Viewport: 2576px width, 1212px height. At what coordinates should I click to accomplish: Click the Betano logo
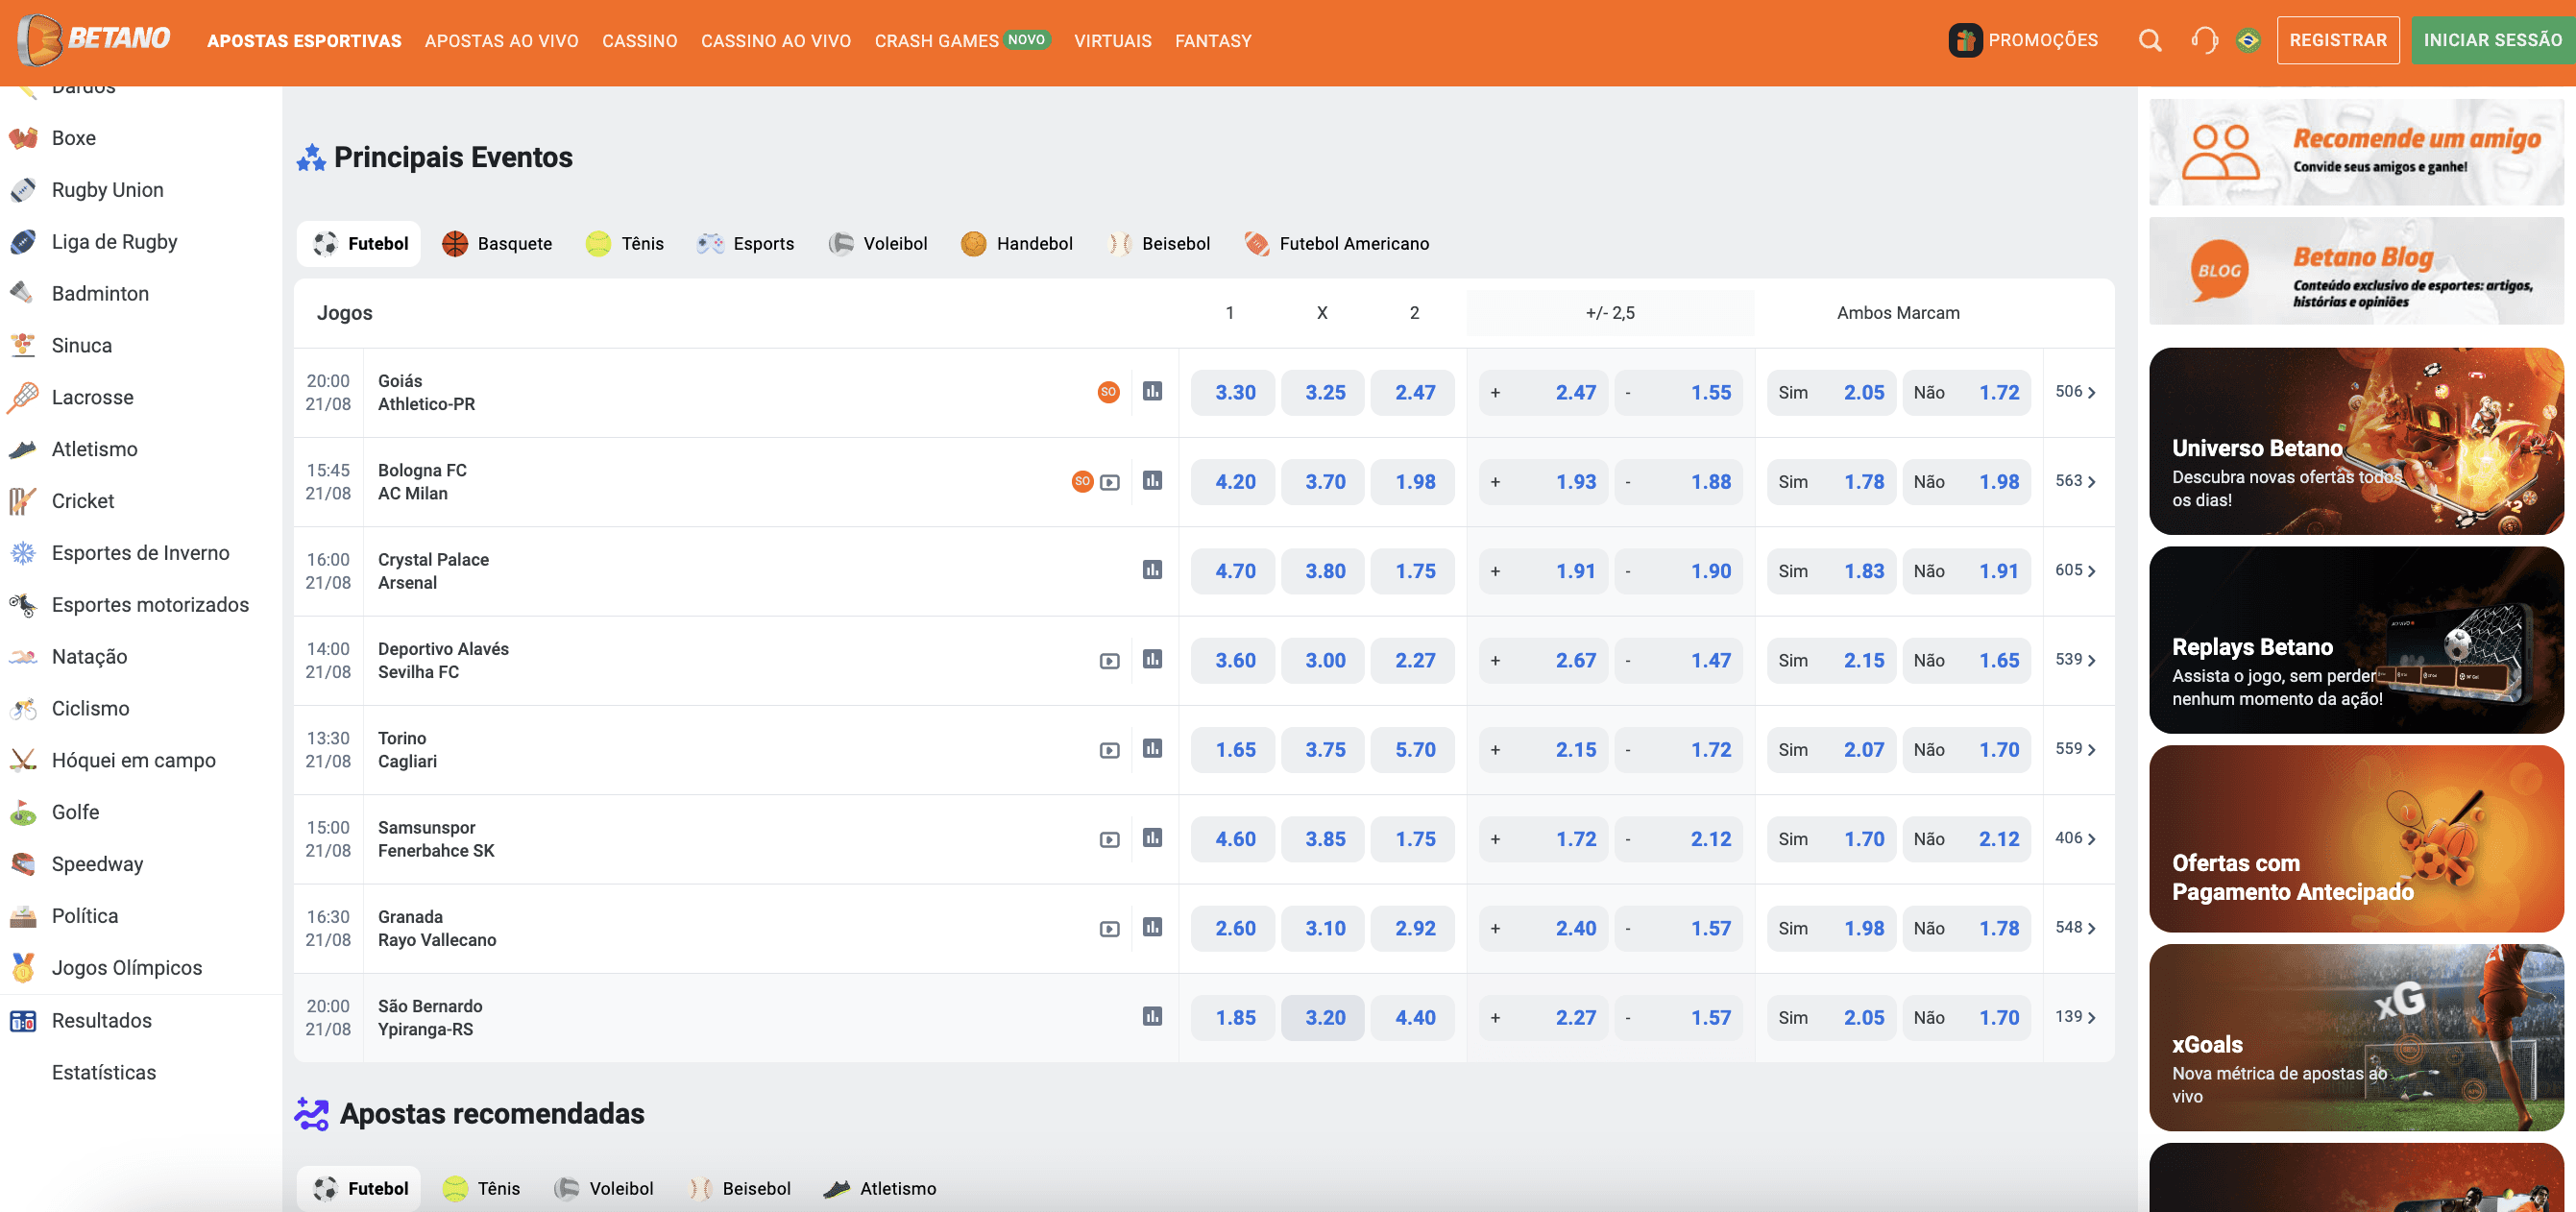(94, 39)
